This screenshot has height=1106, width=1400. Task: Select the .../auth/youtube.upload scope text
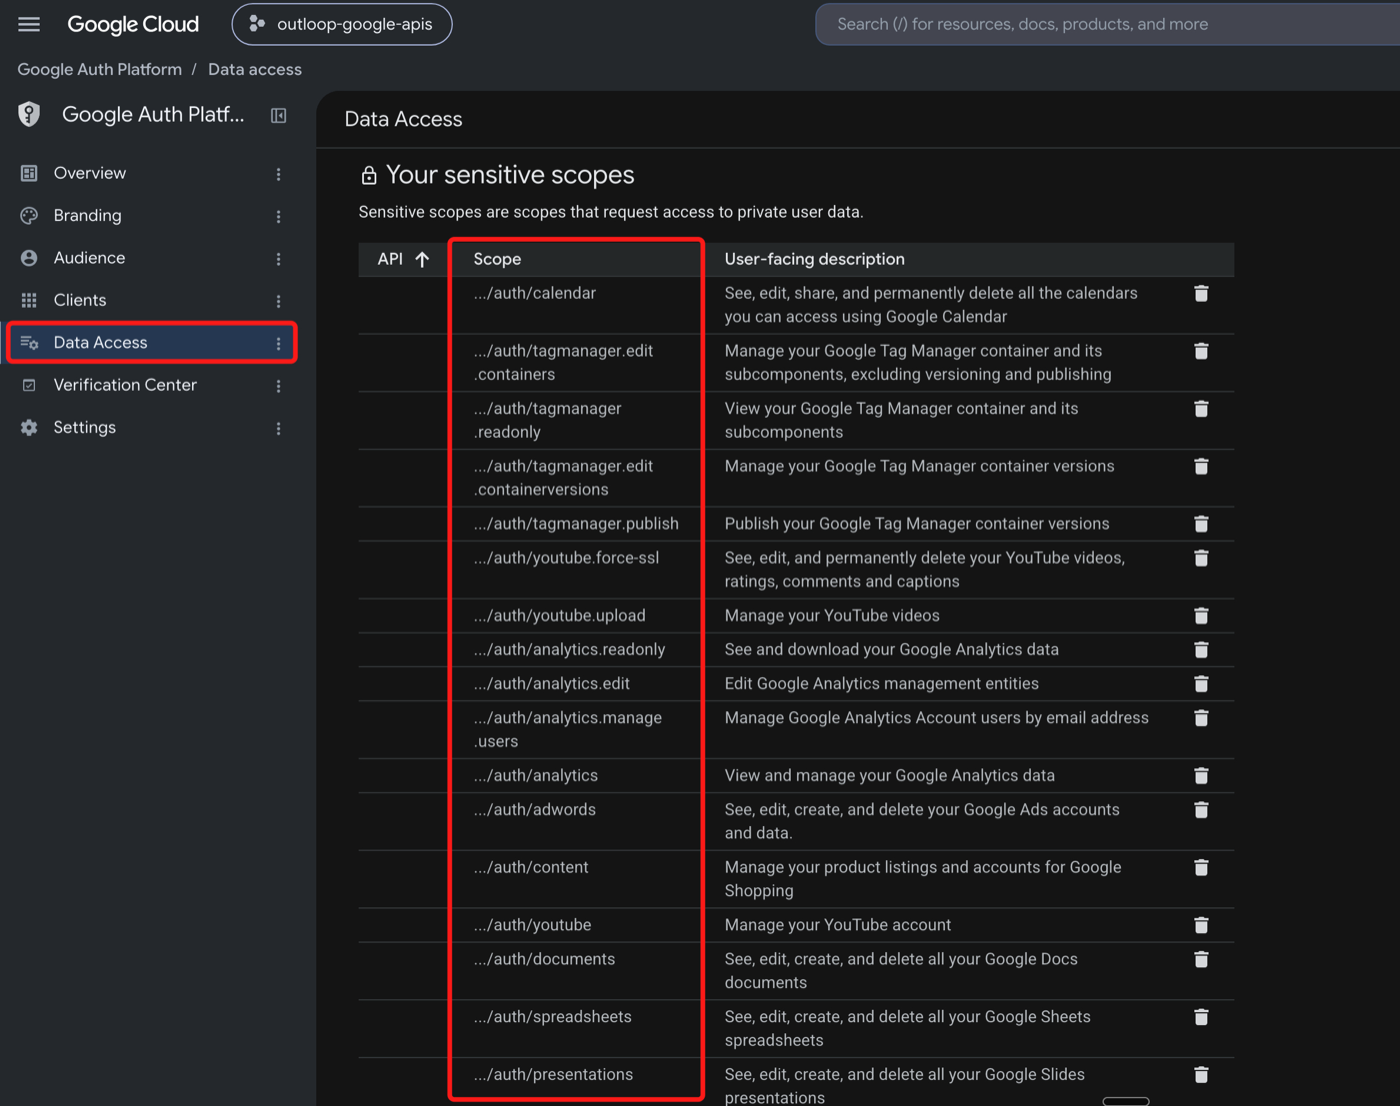(x=560, y=616)
